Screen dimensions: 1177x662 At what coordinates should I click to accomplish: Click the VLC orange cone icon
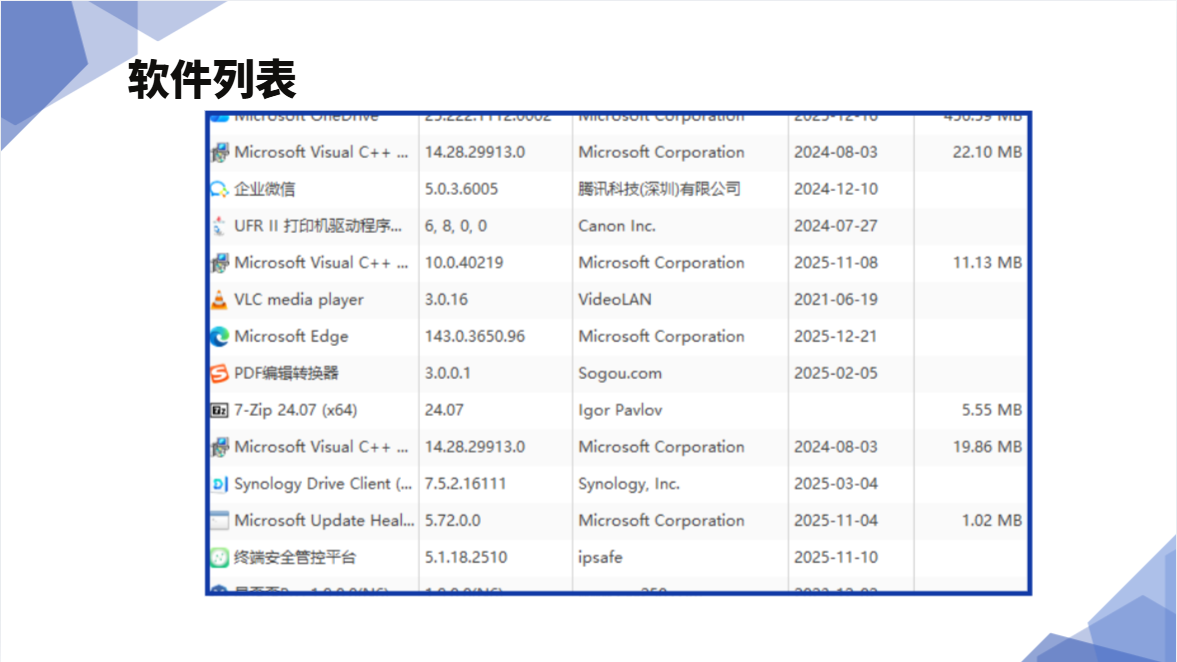point(219,299)
